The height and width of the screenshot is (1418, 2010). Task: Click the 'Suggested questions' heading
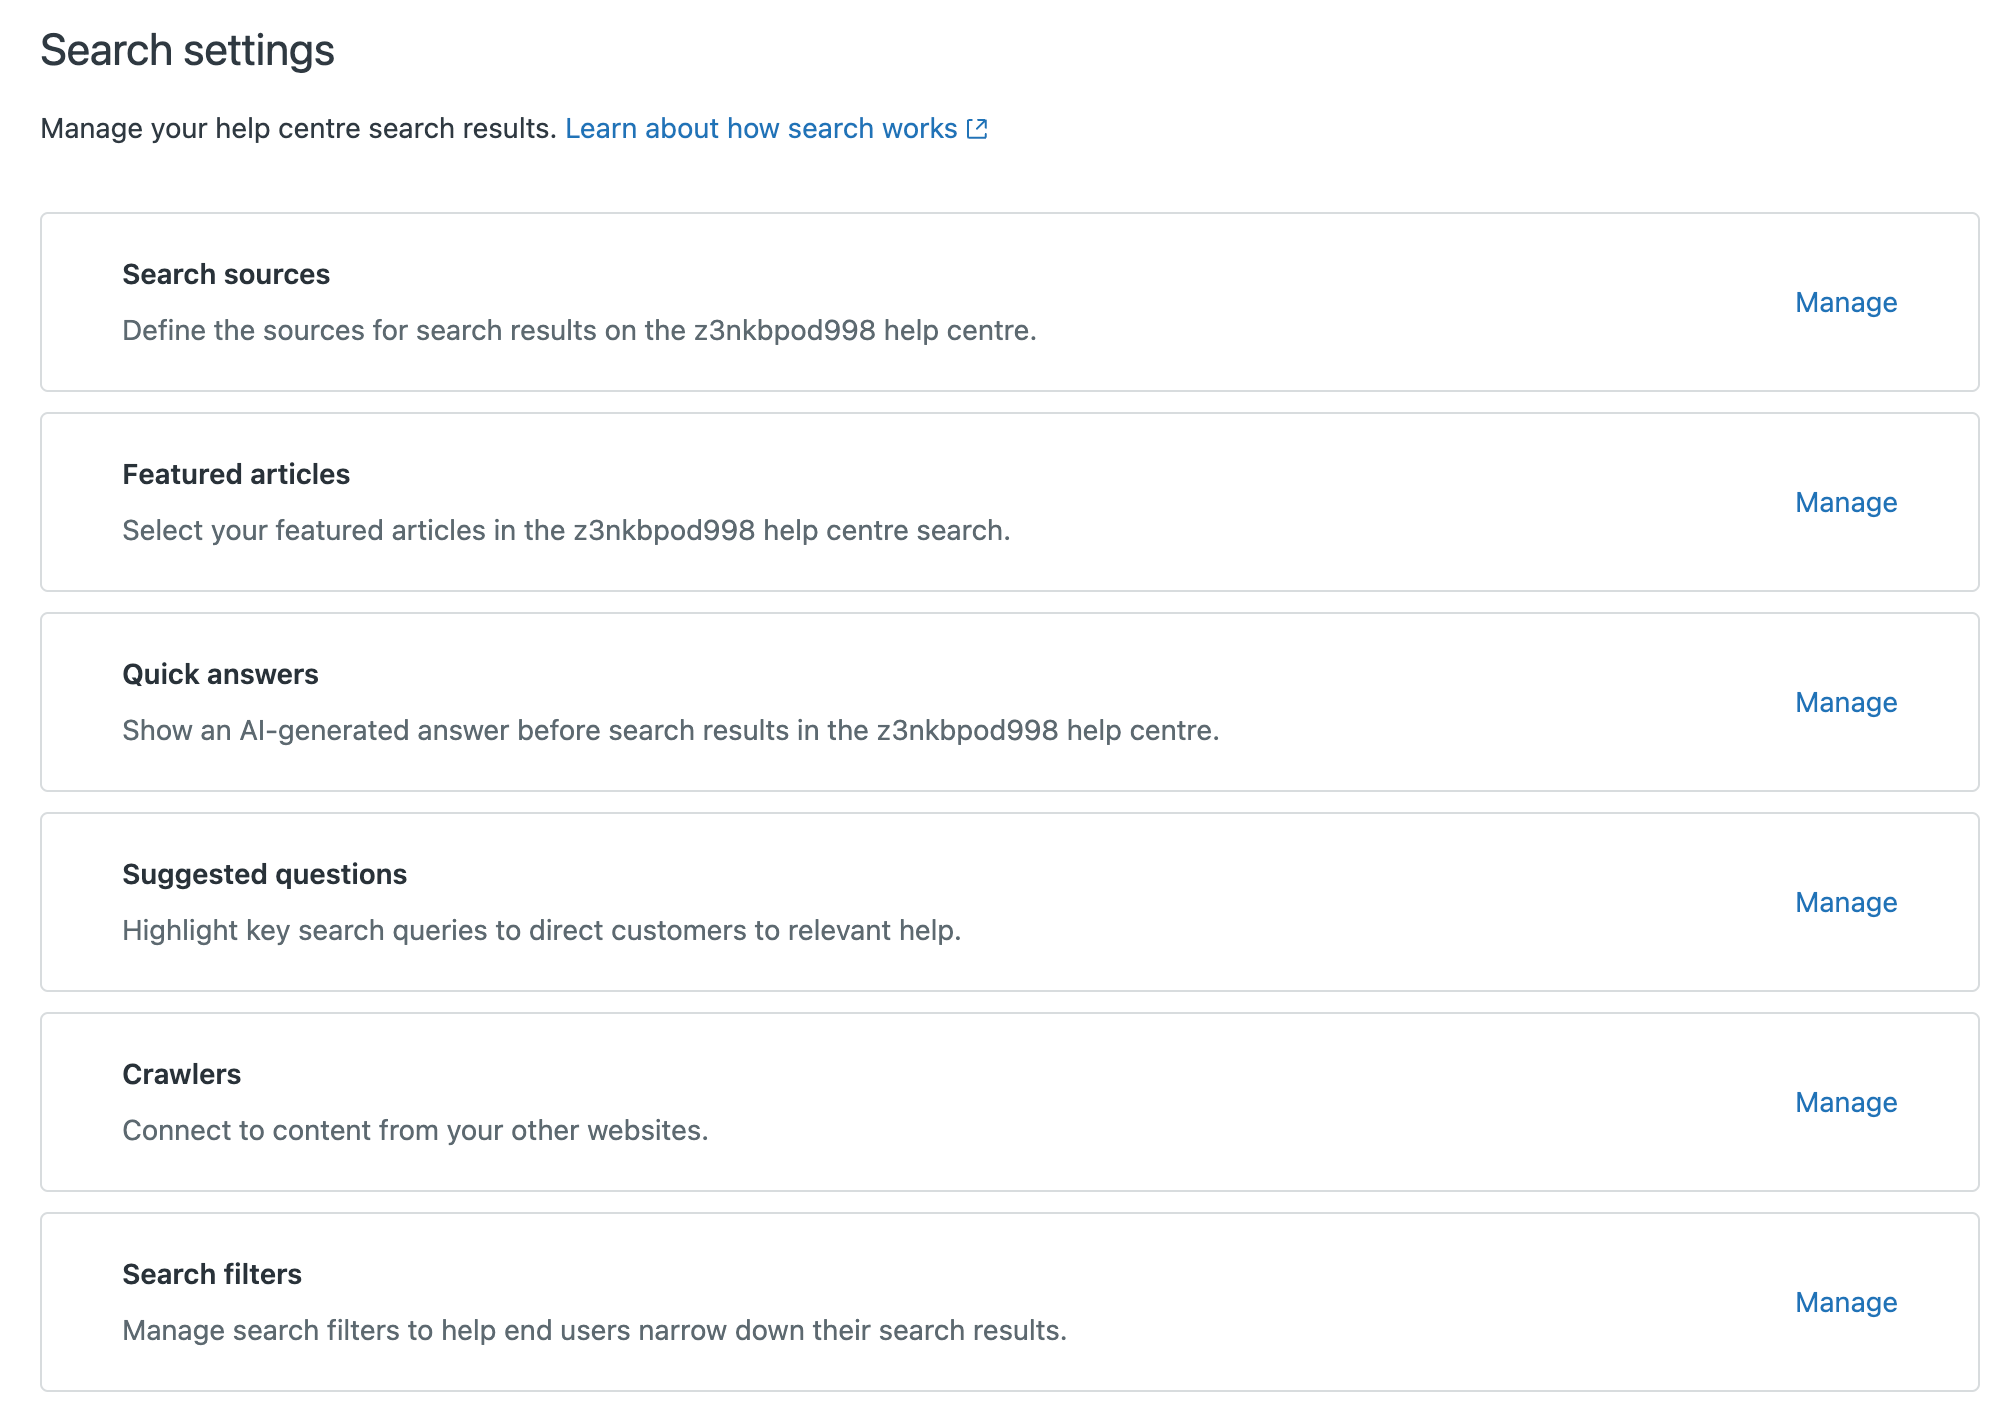264,874
